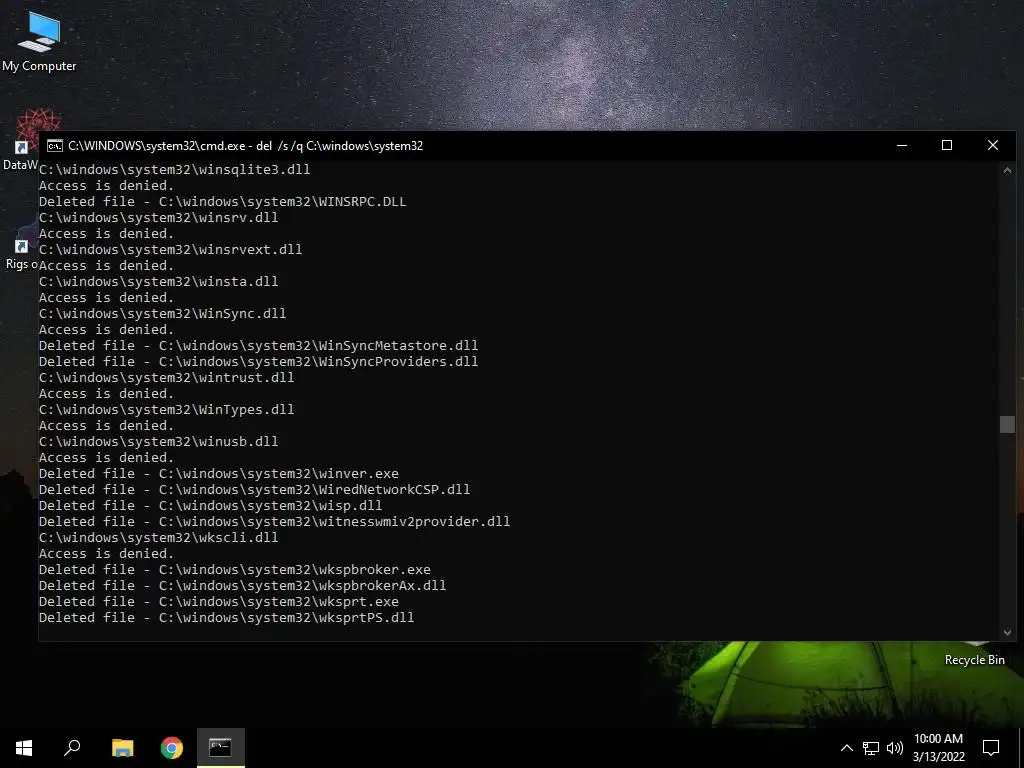Open the Rigs desktop shortcut

[x=21, y=246]
